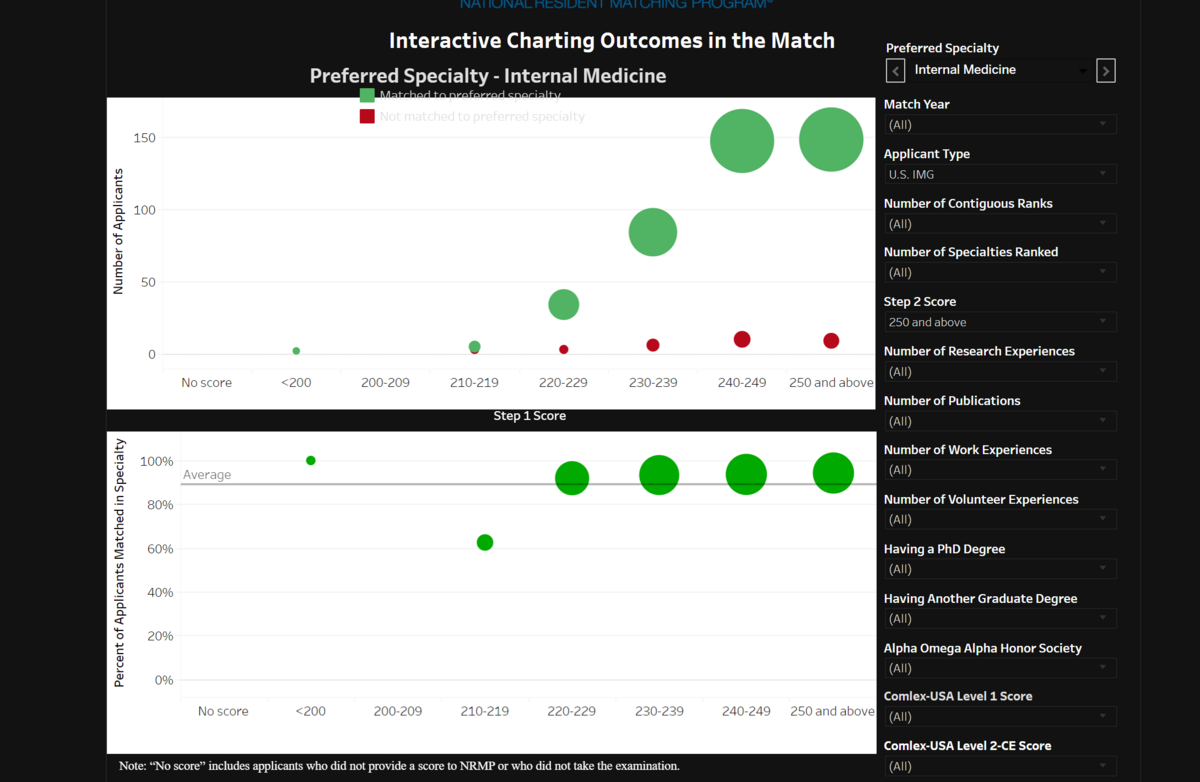Expand the Number of Volunteer Experiences dropdown

tap(1000, 519)
